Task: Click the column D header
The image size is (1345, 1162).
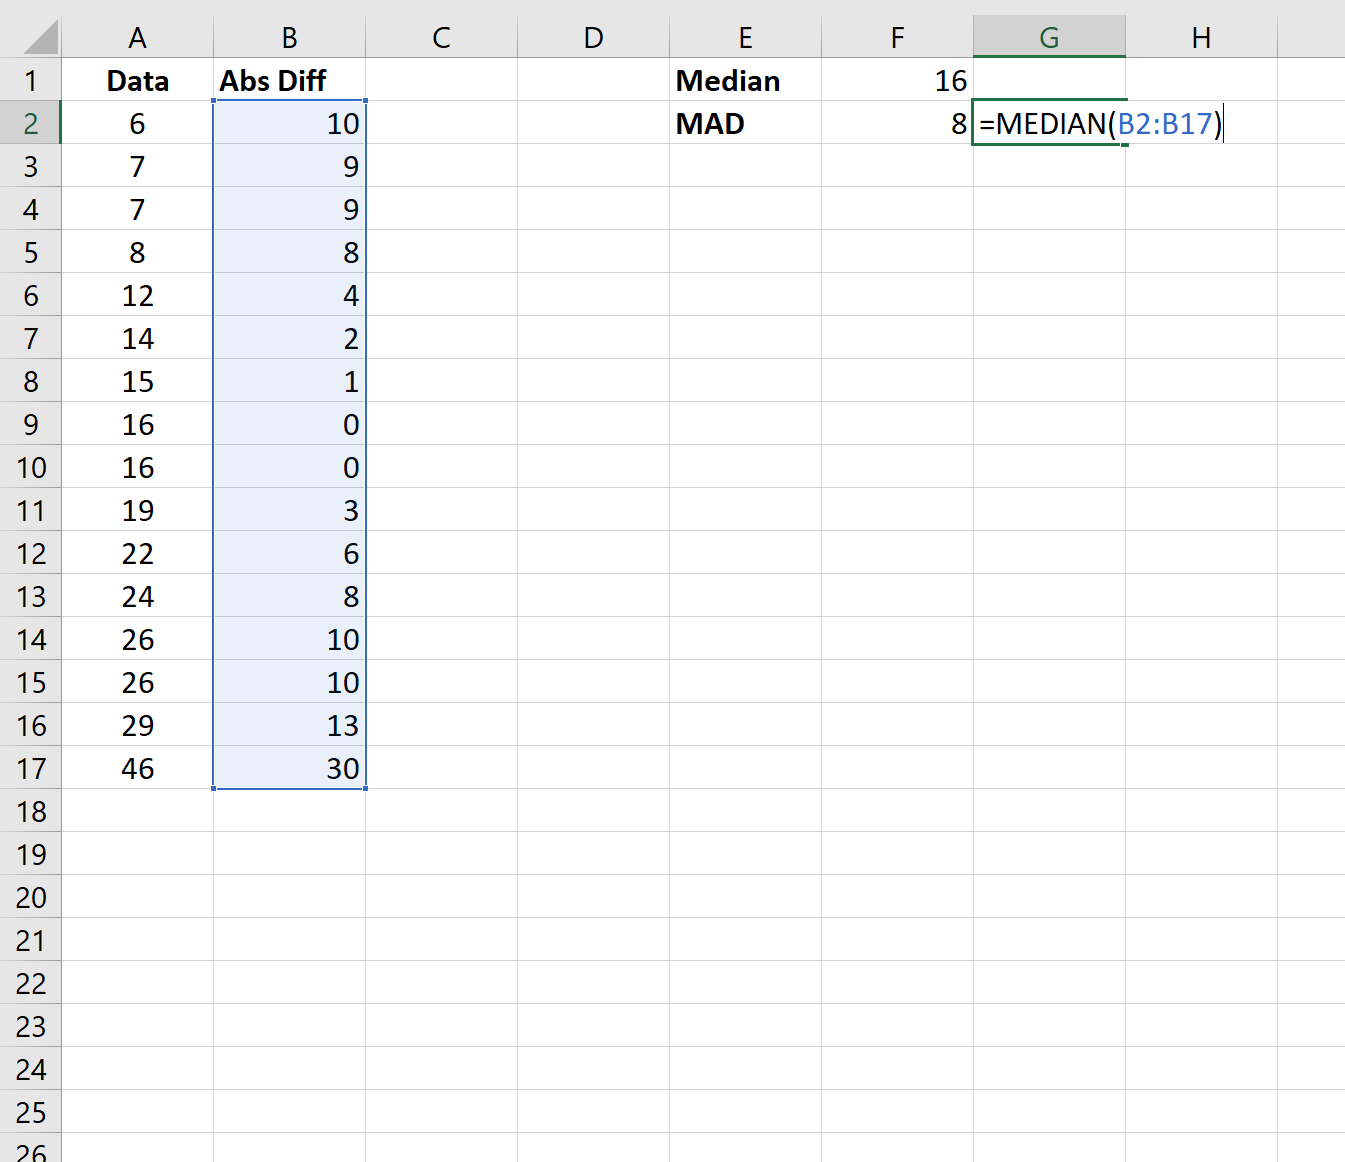Action: click(594, 38)
